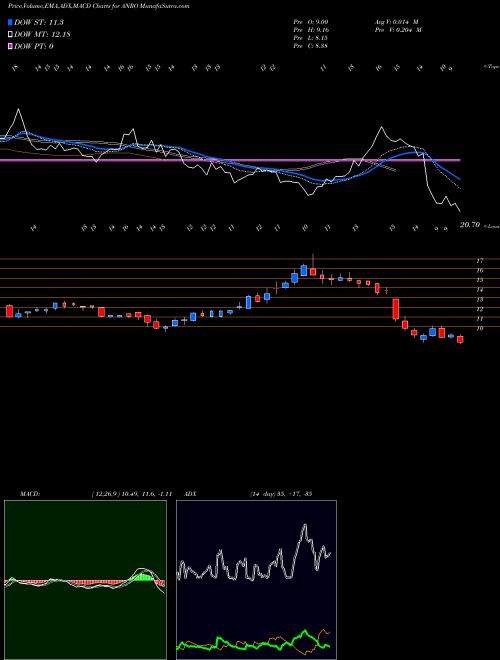This screenshot has height=660, width=500.
Task: Select the 'Pre V: 0.204 M' value
Action: point(398,30)
